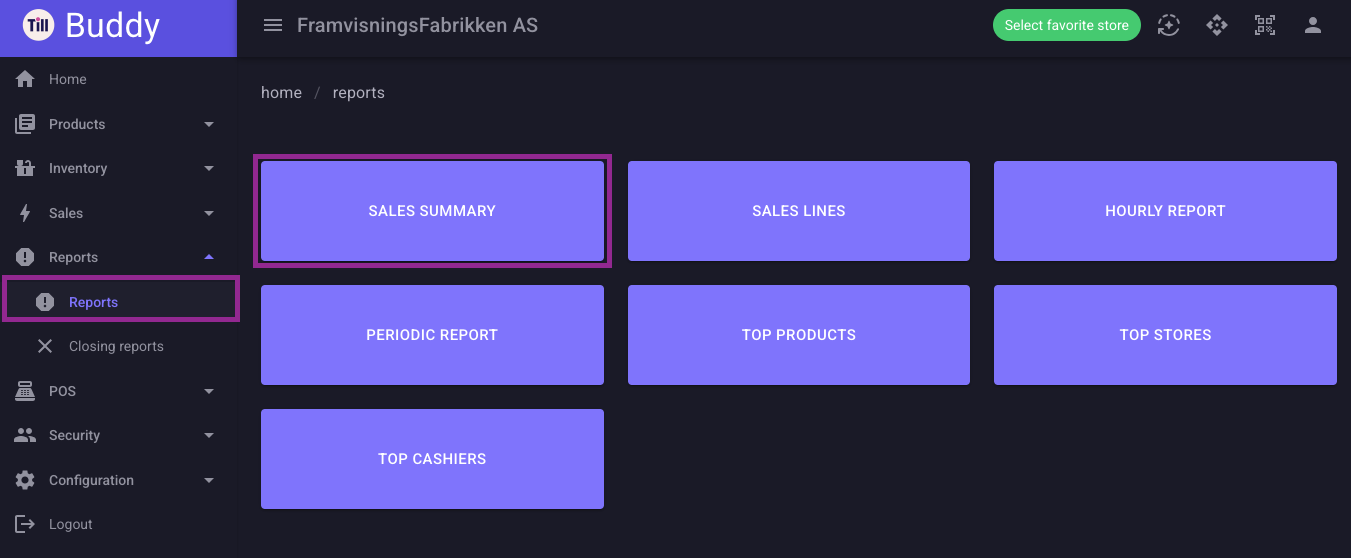Select the Security sidebar menu item
The height and width of the screenshot is (558, 1351).
click(119, 435)
